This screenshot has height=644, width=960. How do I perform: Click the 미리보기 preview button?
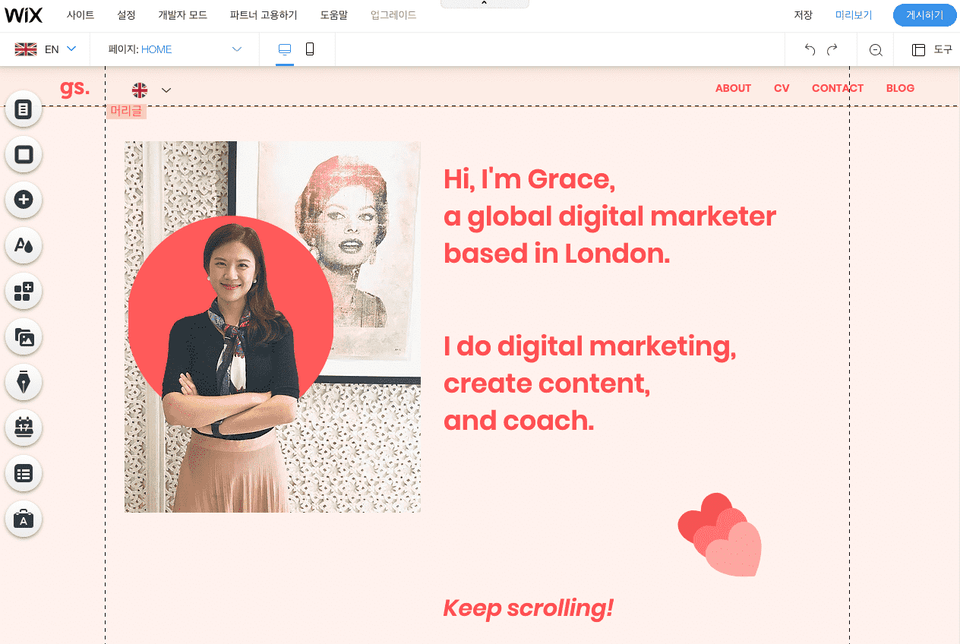(x=853, y=15)
